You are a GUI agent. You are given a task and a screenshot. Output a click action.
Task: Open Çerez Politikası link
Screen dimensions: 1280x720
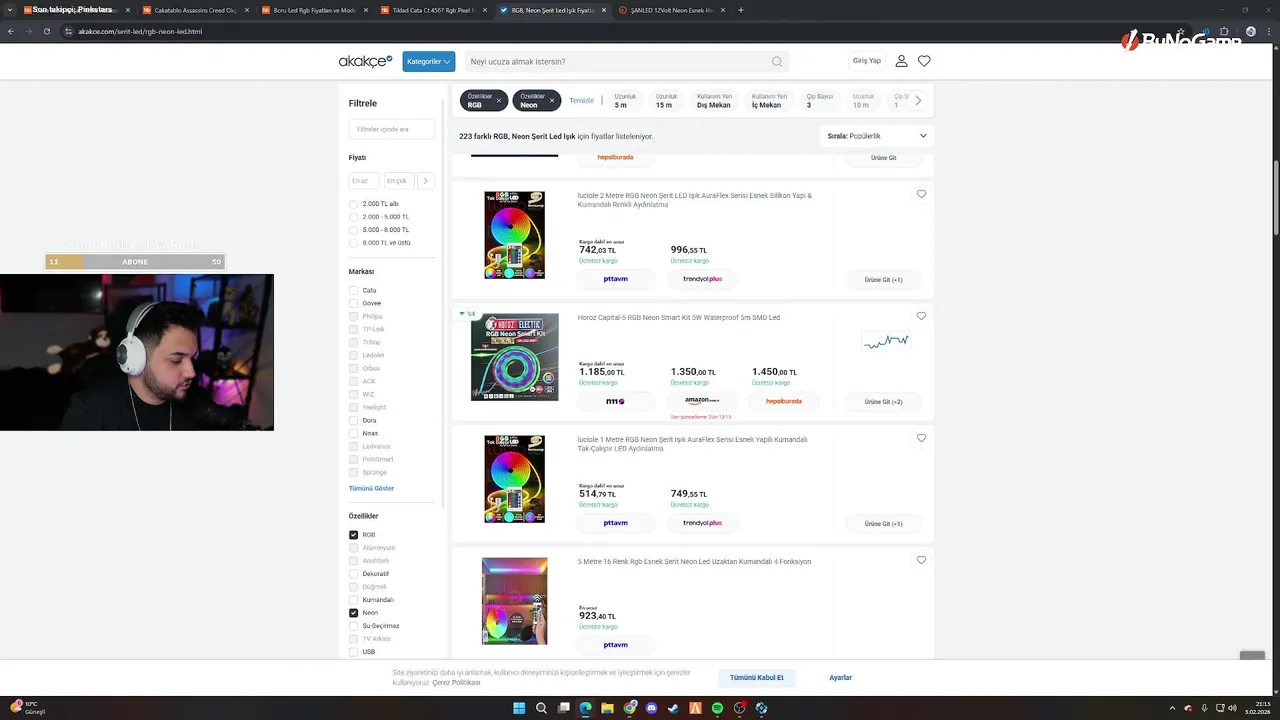point(456,683)
